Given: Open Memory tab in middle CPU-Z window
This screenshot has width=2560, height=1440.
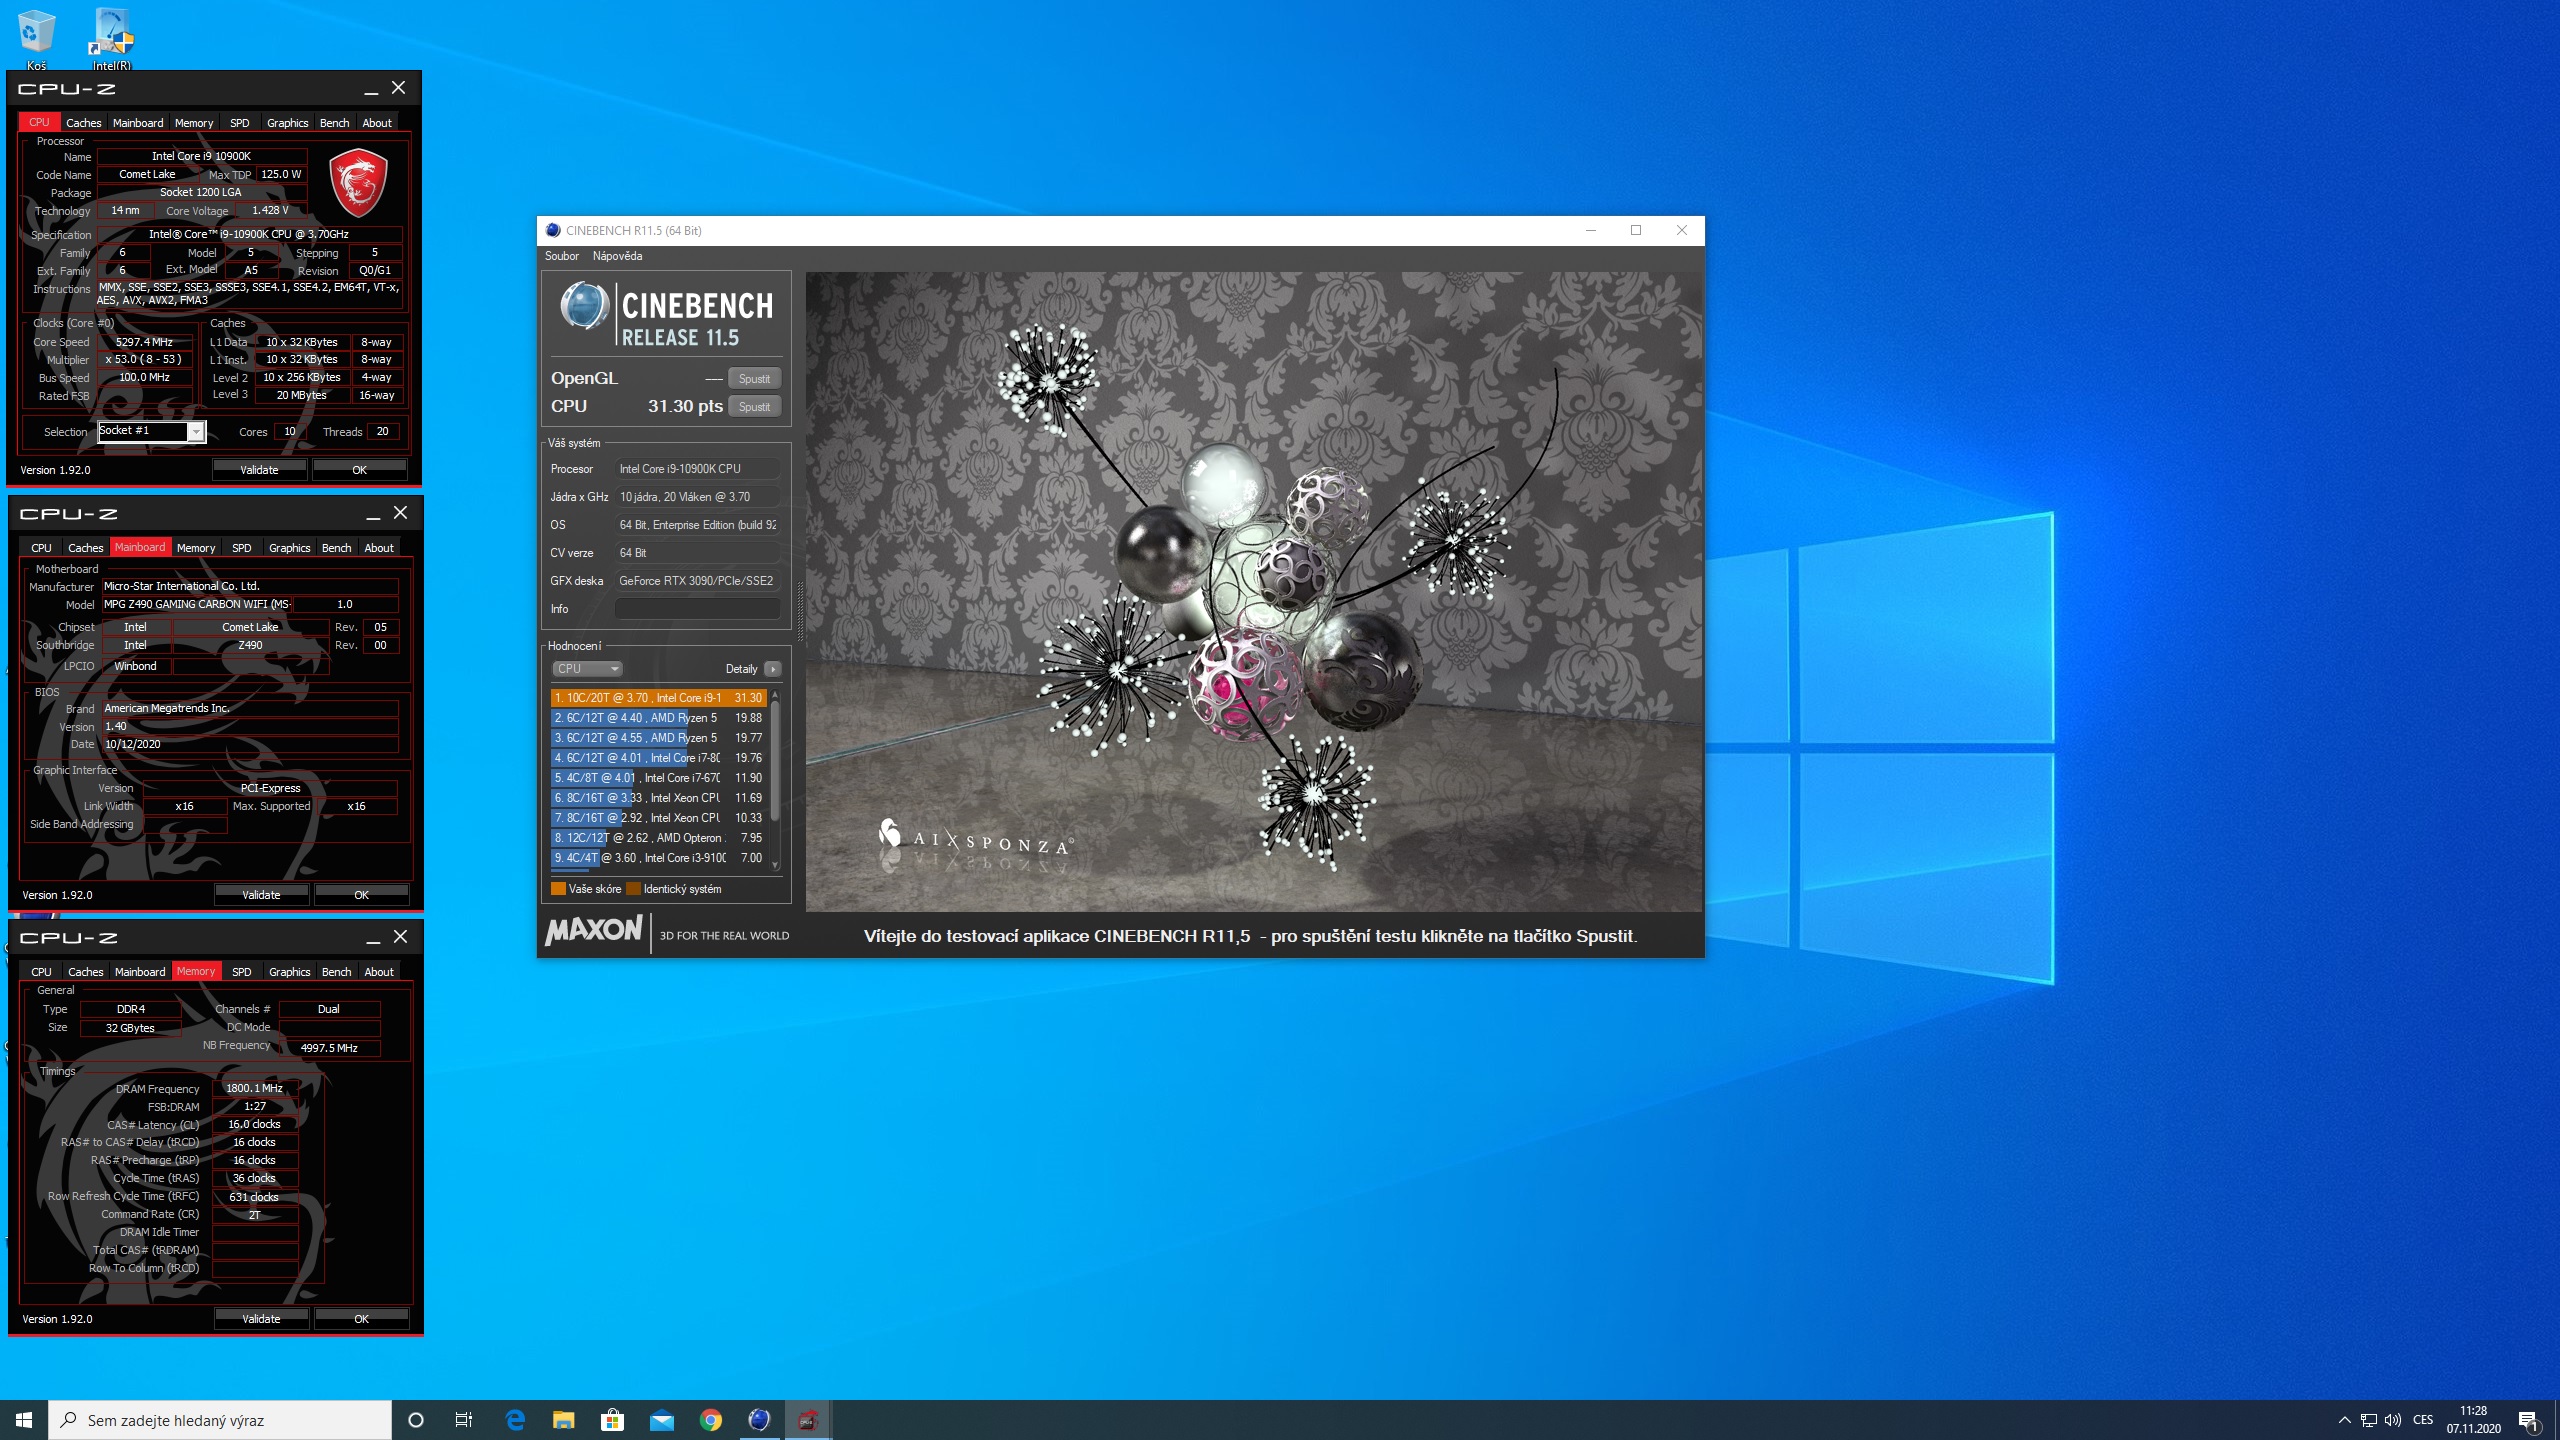Looking at the screenshot, I should [x=196, y=548].
